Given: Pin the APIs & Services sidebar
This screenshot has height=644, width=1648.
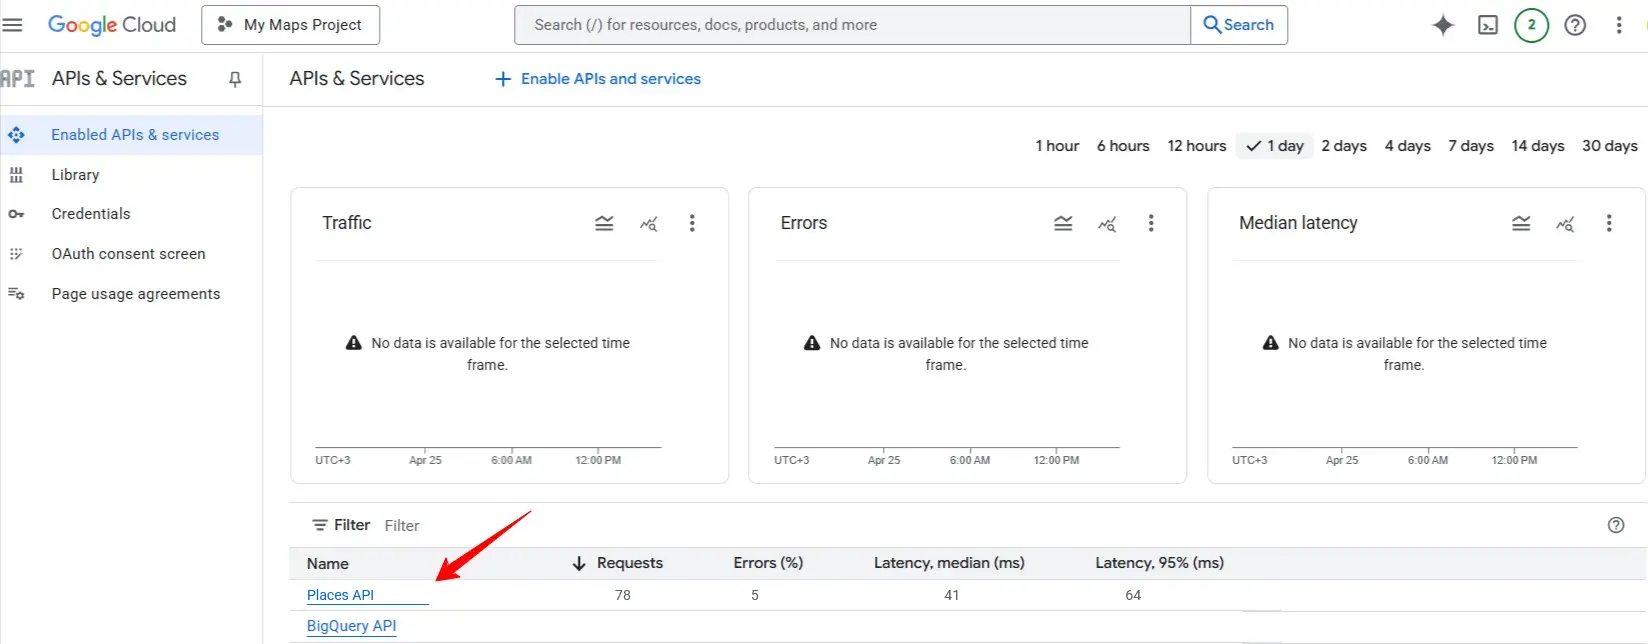Looking at the screenshot, I should (235, 79).
